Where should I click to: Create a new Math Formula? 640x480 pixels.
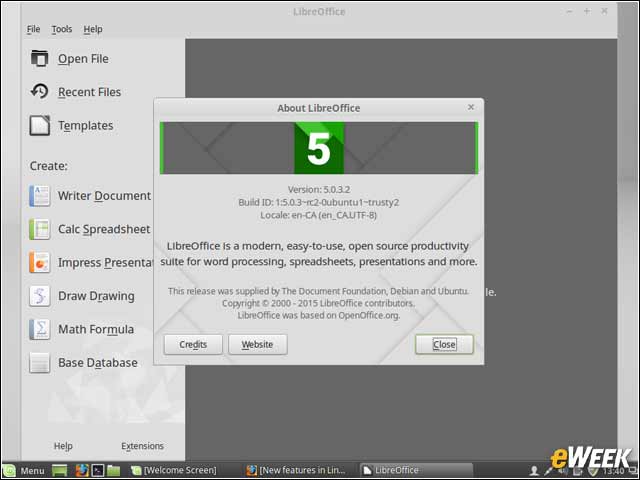point(96,329)
